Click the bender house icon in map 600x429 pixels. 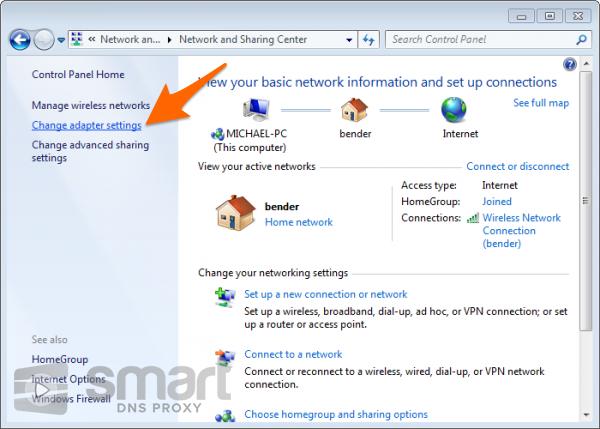point(354,109)
